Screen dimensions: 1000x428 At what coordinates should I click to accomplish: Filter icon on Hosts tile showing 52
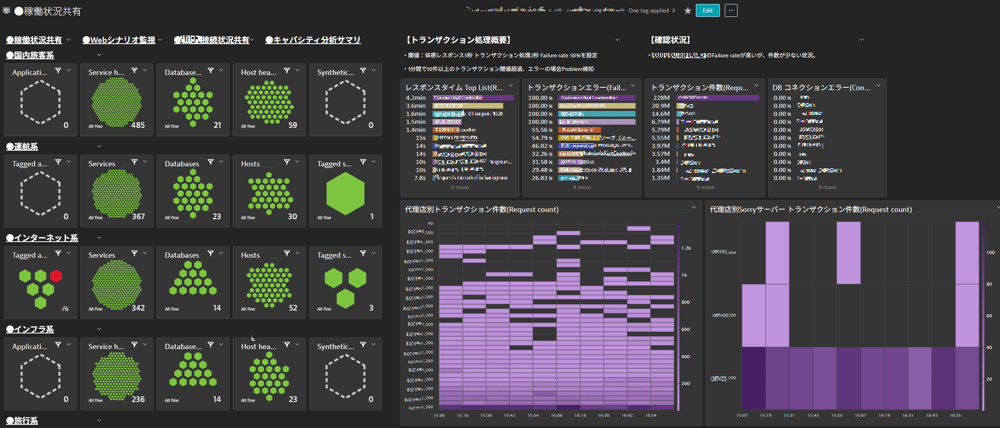pyautogui.click(x=286, y=255)
